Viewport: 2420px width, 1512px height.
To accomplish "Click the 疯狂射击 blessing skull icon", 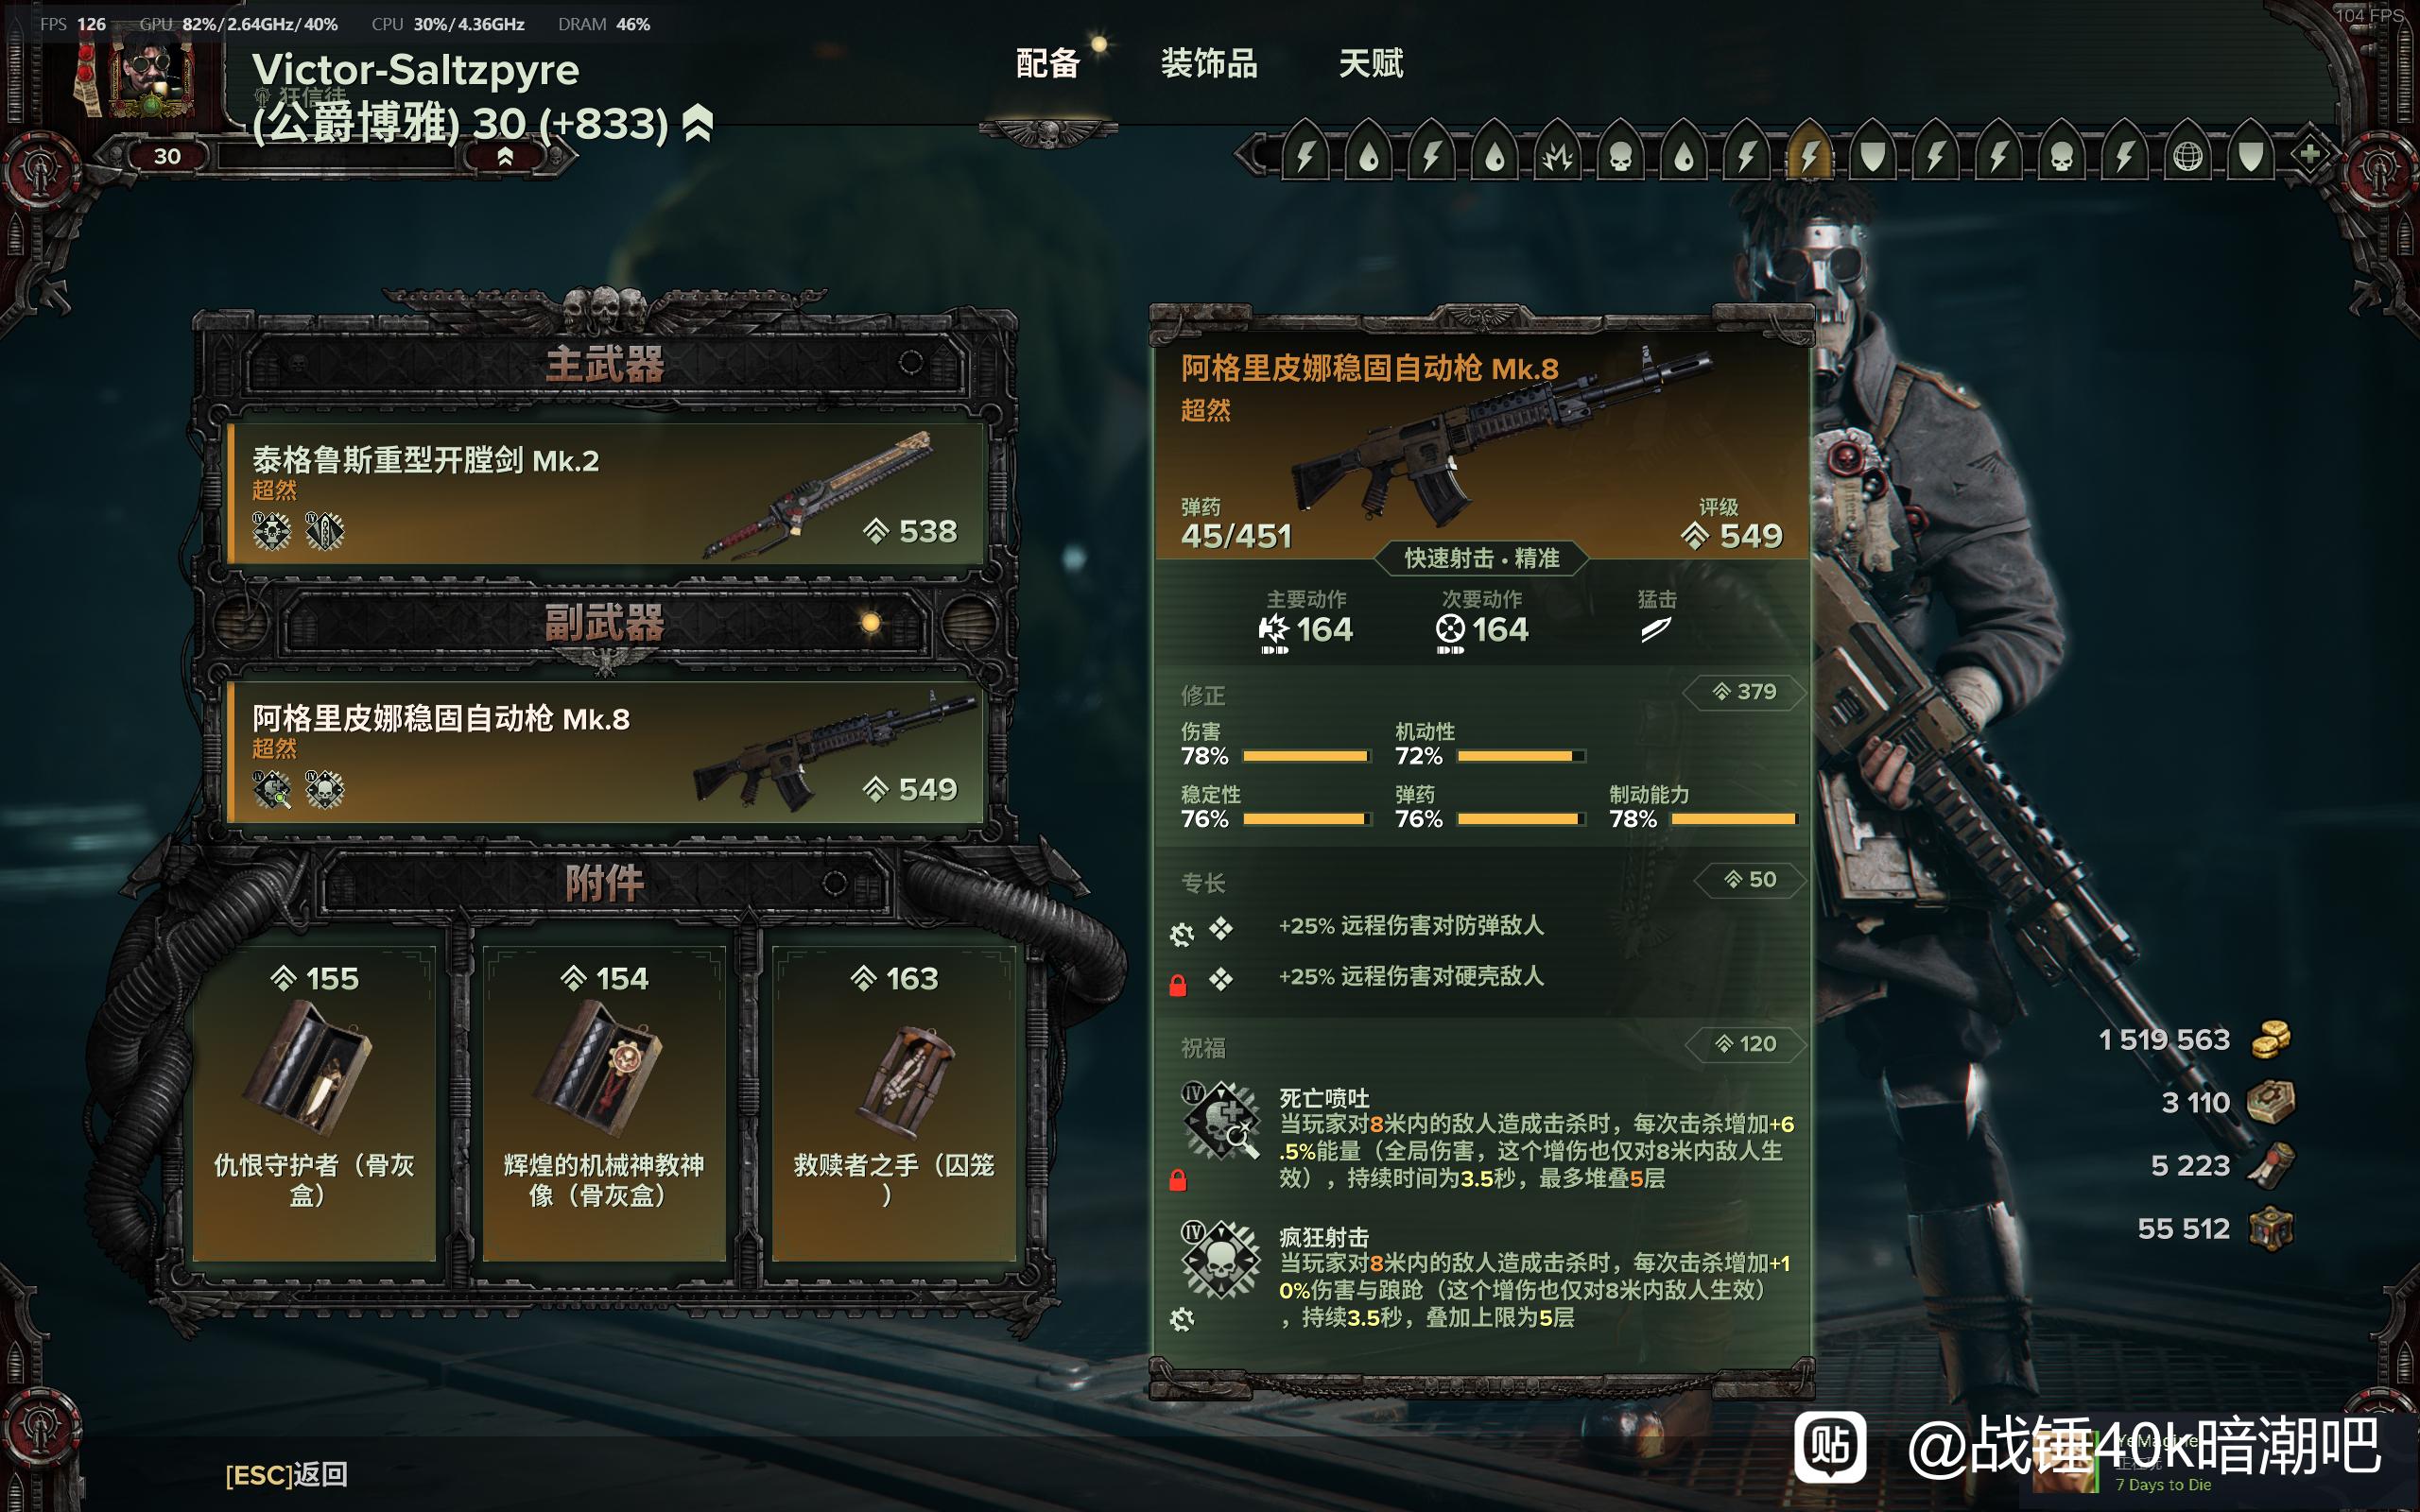I will [1220, 1259].
